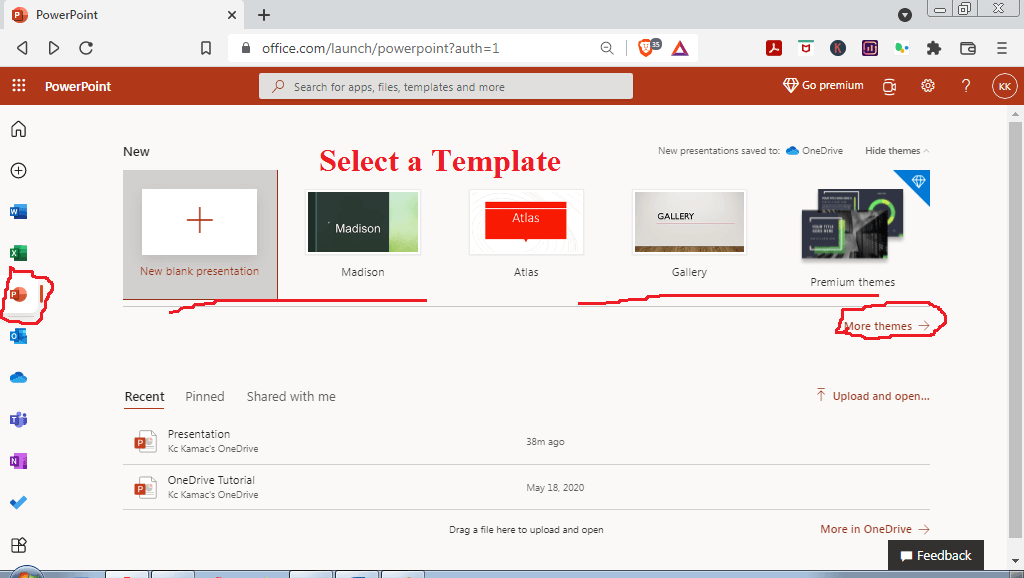Open More in OneDrive link
Viewport: 1024px width, 578px height.
pos(874,529)
